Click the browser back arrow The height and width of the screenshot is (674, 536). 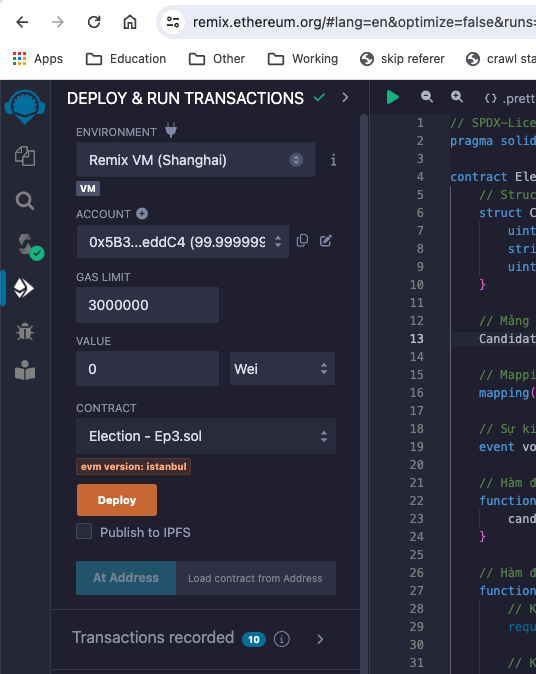click(22, 22)
